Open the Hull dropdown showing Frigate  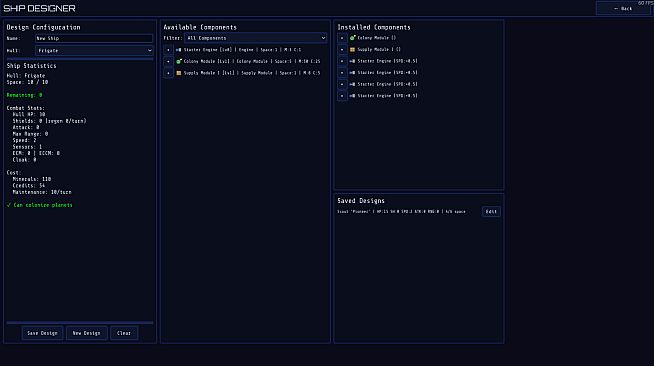94,50
